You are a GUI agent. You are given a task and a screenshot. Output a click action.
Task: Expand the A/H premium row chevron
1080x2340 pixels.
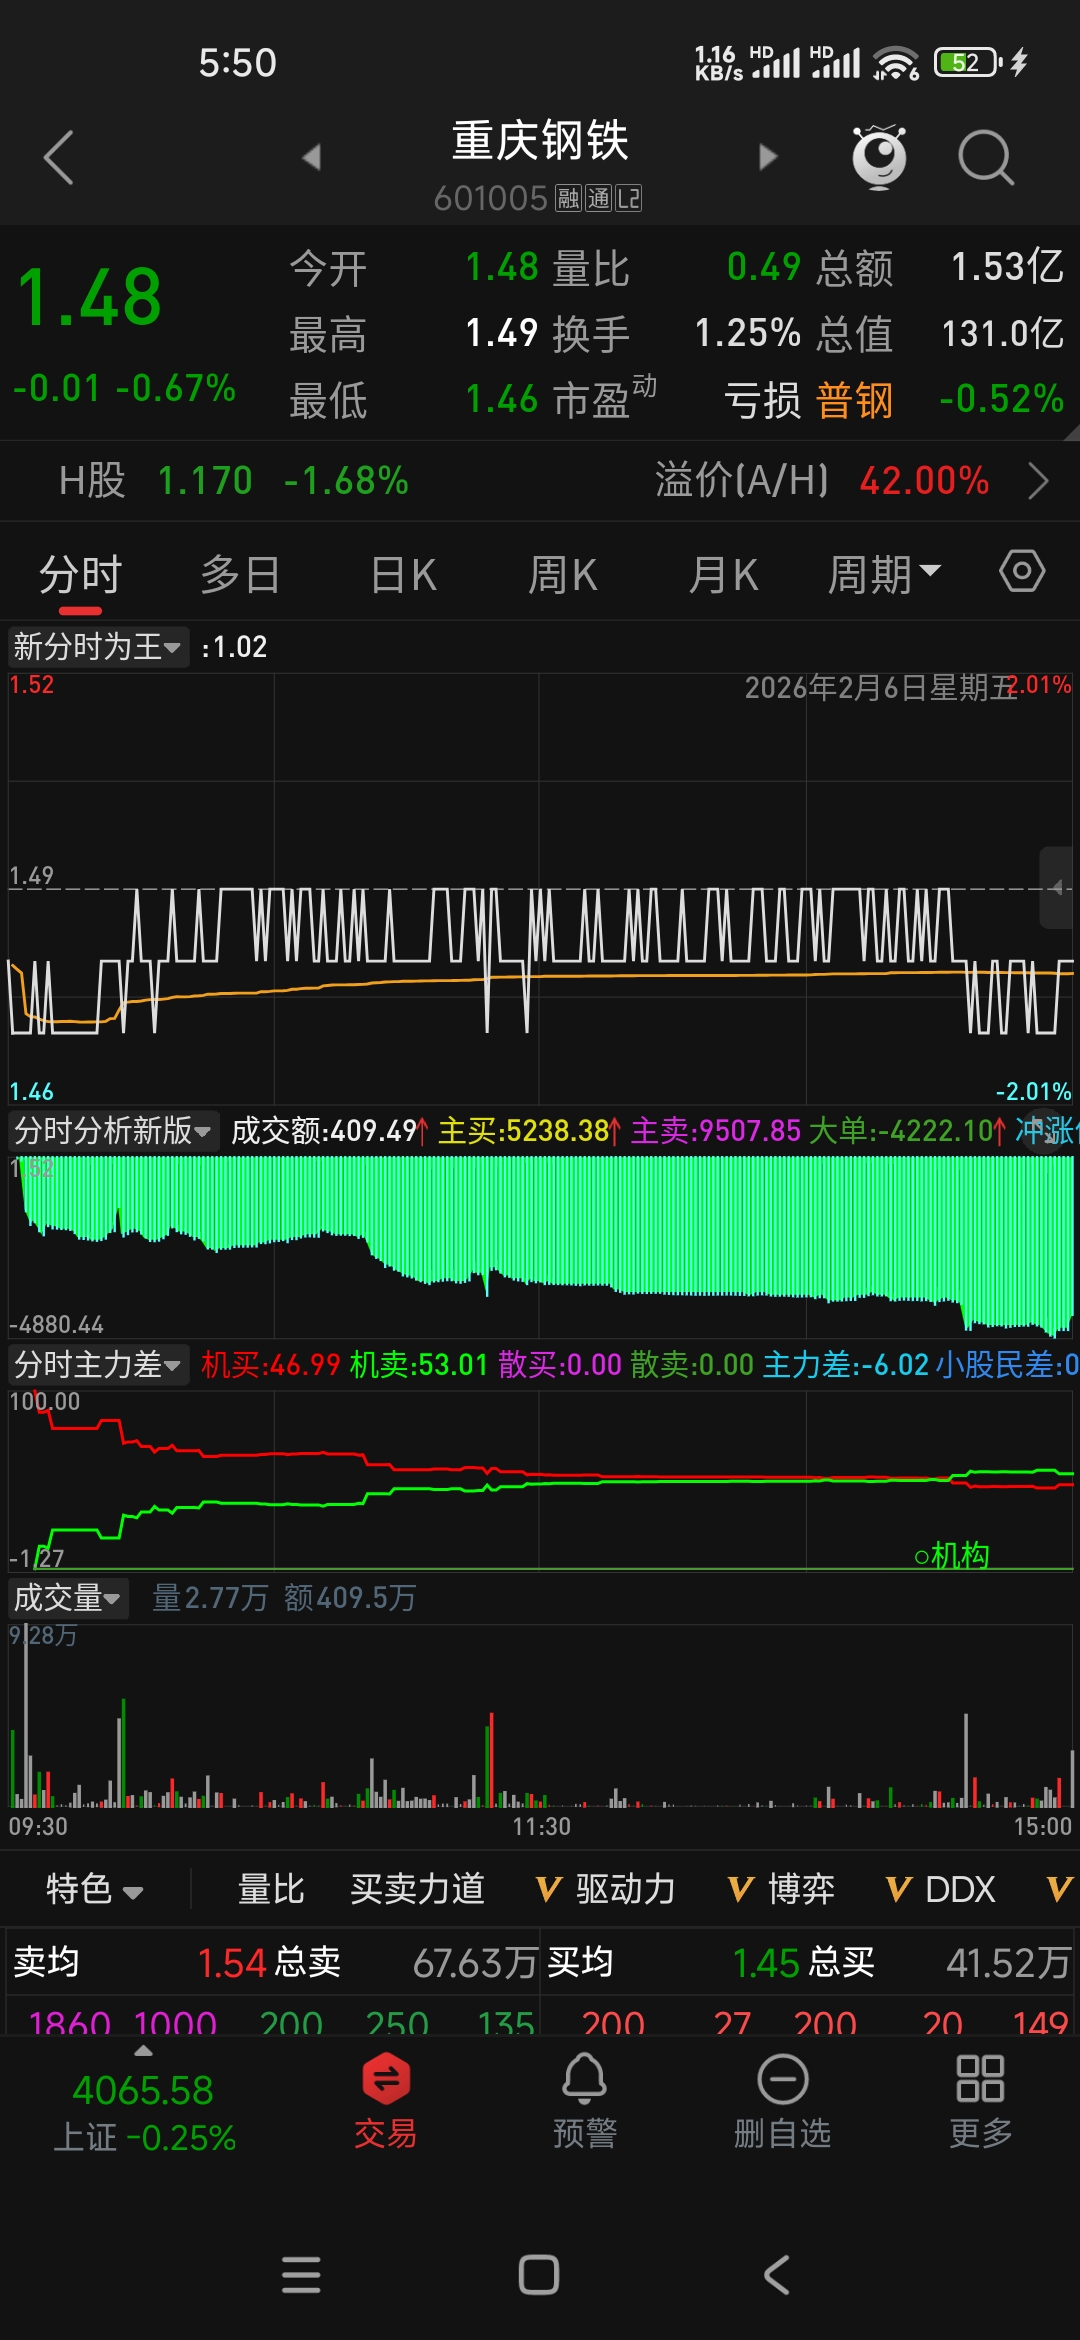point(1039,481)
